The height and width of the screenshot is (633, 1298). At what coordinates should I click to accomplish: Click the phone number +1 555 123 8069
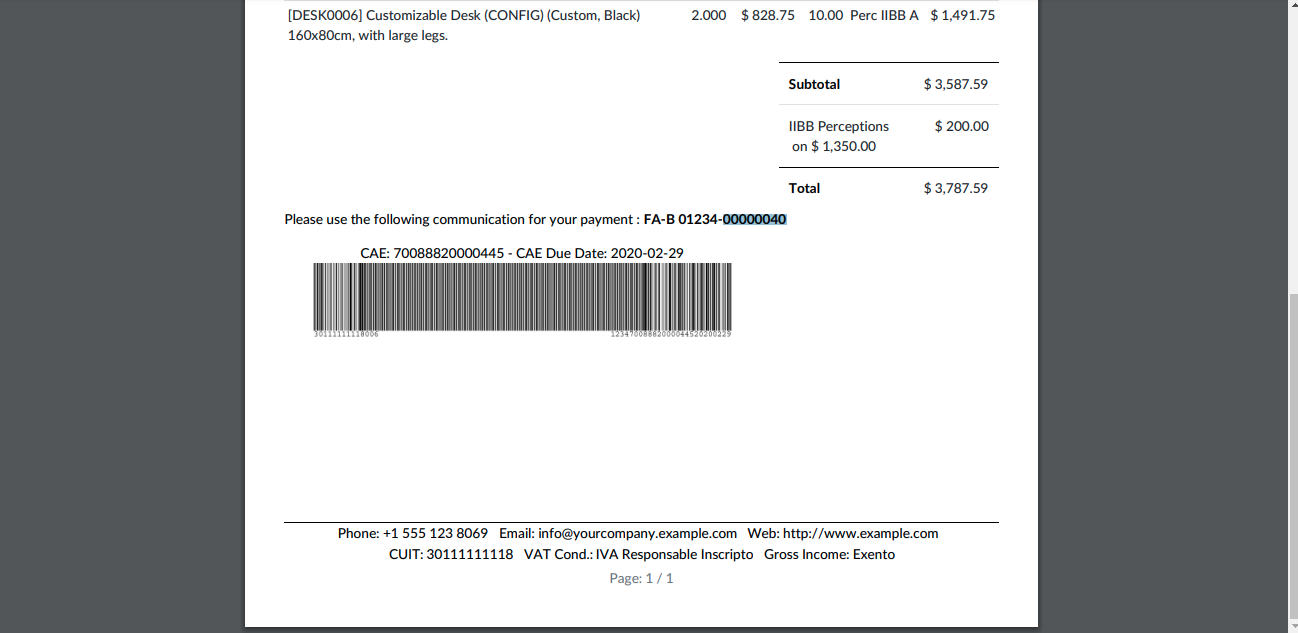click(x=435, y=533)
